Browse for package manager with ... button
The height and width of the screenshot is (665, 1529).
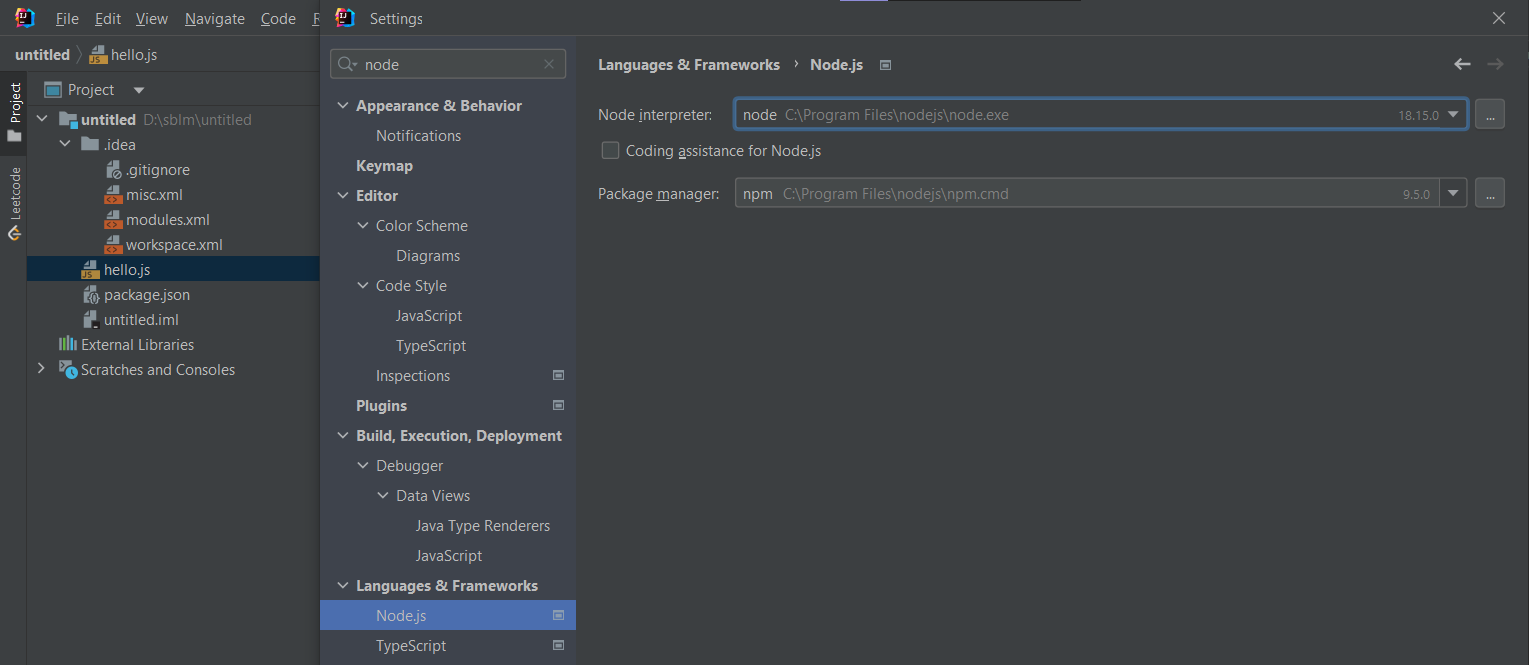[1489, 193]
